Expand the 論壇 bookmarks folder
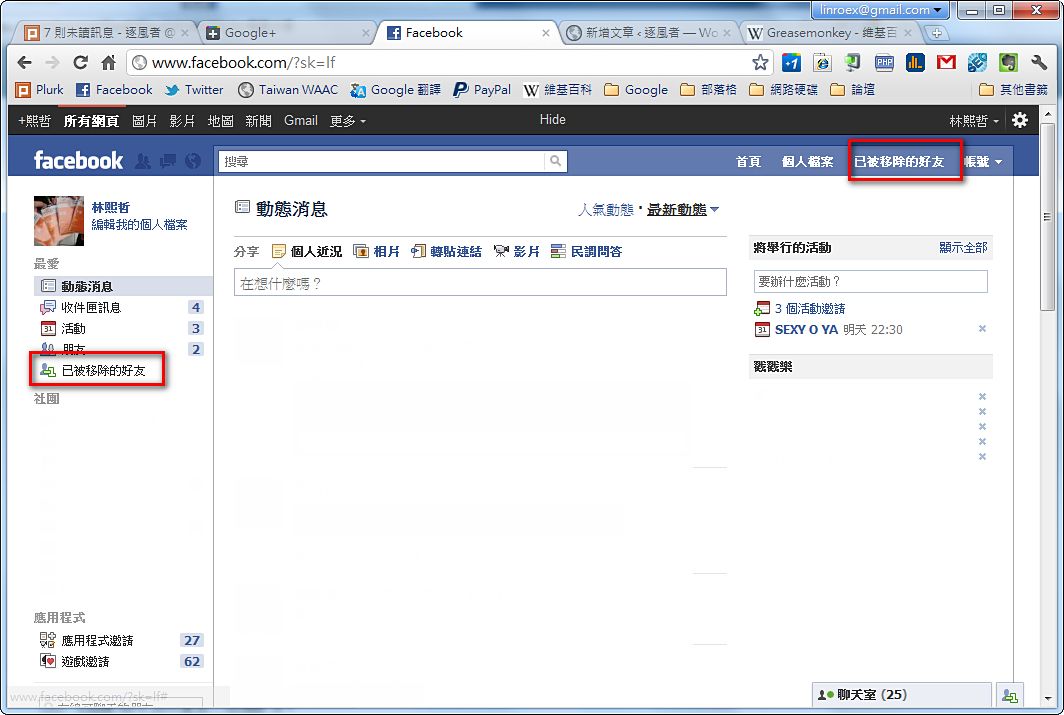Image resolution: width=1064 pixels, height=715 pixels. pyautogui.click(x=853, y=90)
